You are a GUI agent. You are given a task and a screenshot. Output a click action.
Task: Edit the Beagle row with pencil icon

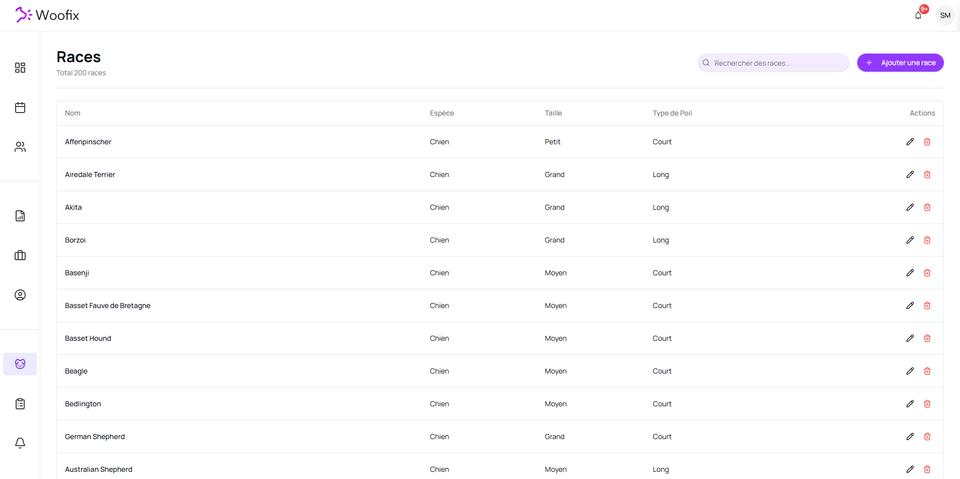click(910, 371)
